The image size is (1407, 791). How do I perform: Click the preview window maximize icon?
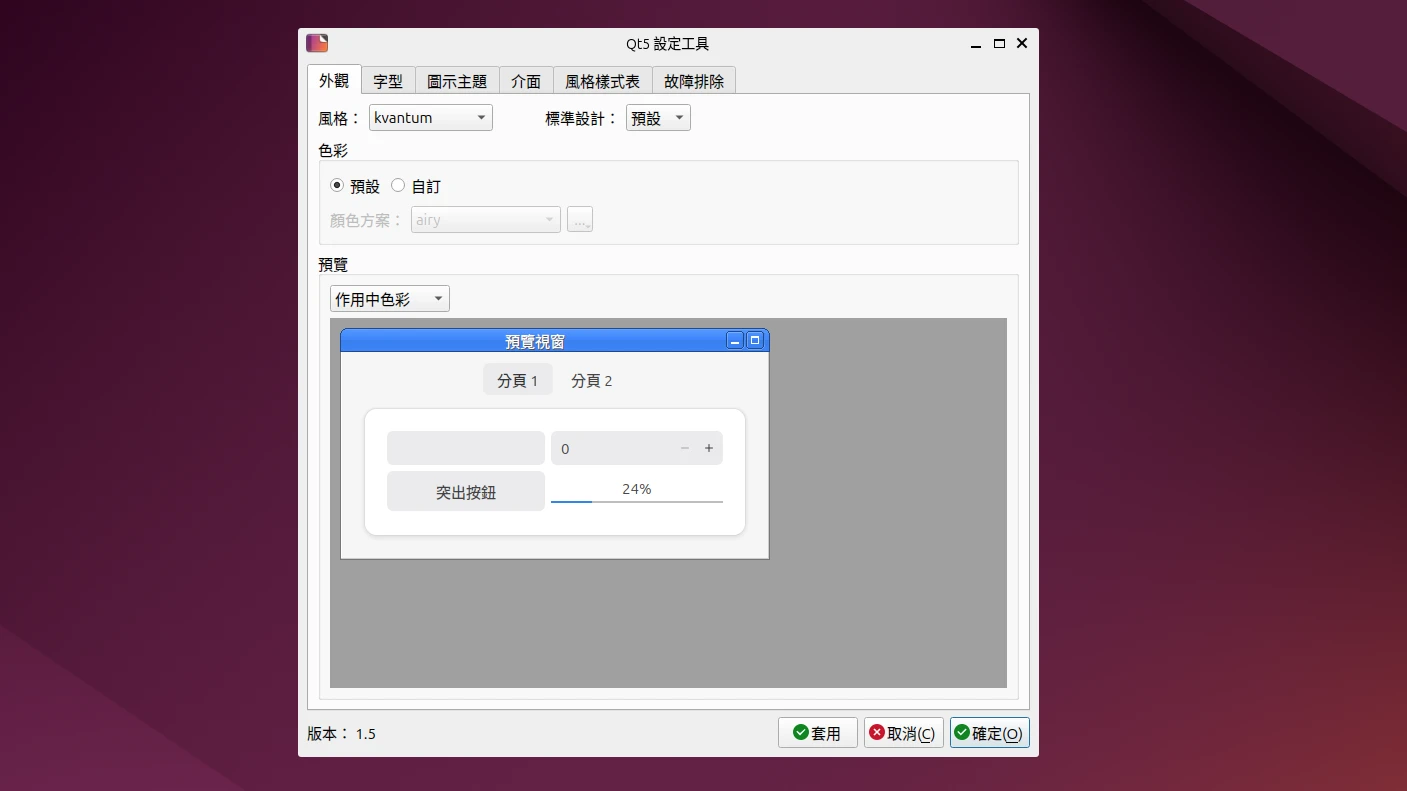click(755, 341)
